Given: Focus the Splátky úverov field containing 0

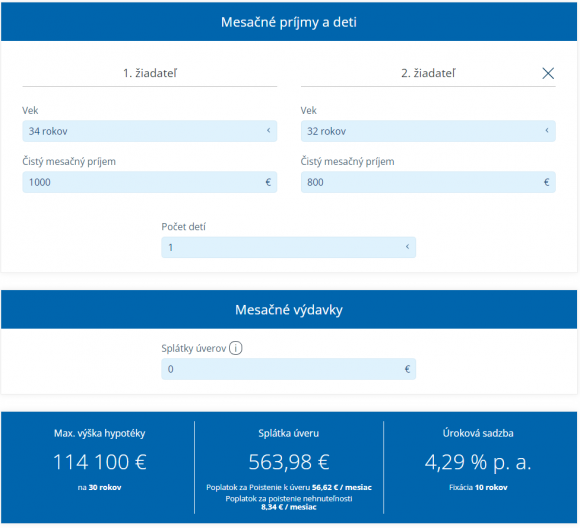Looking at the screenshot, I should tap(289, 369).
